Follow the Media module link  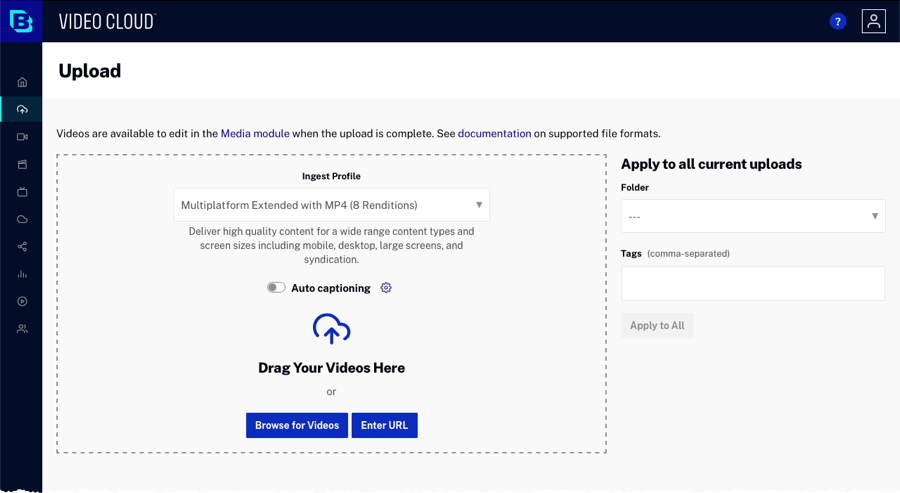pyautogui.click(x=255, y=133)
